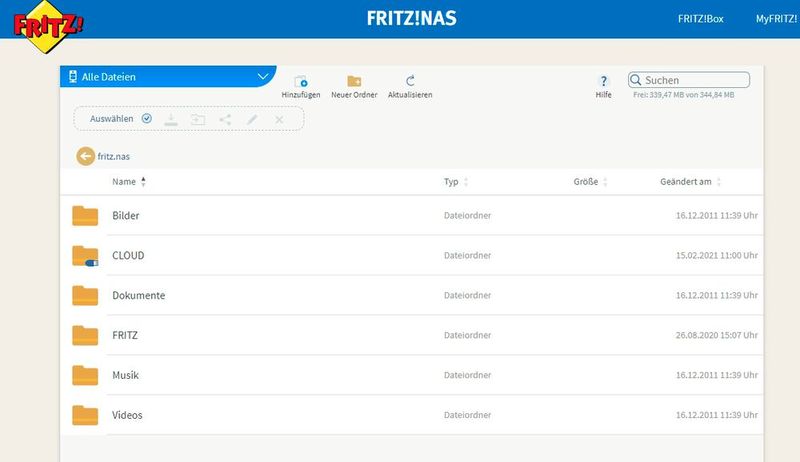Click the FRITZ!NAS title
Screen dimensions: 800x462
412,18
